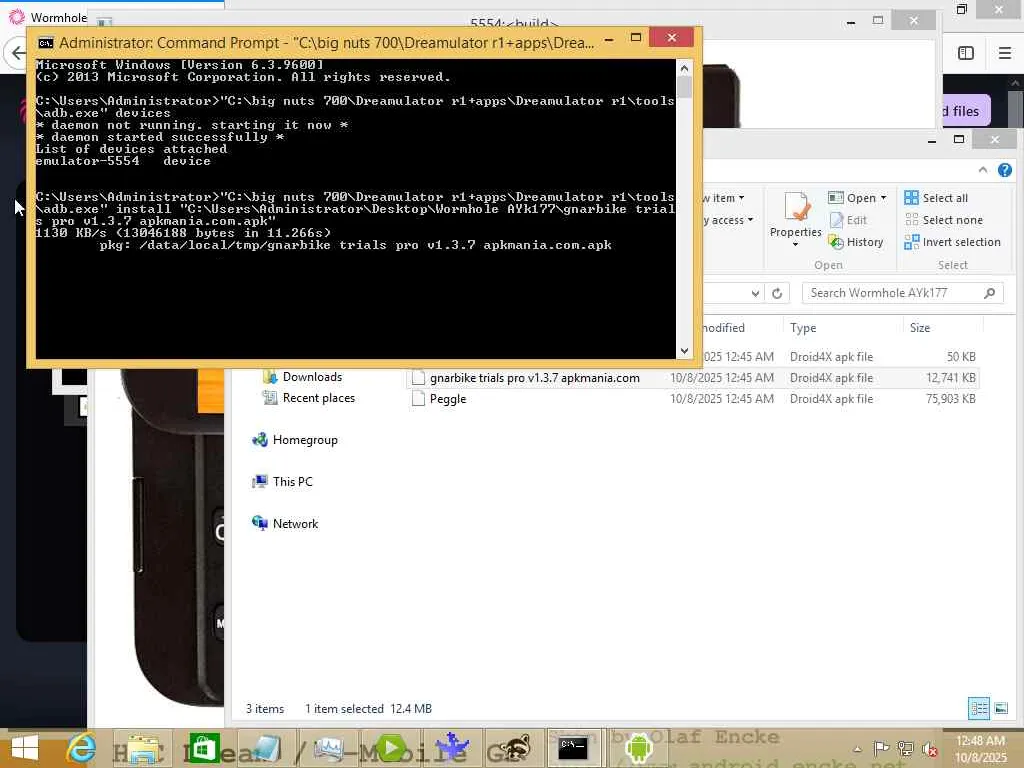
Task: Click the Invert selection icon
Action: pyautogui.click(x=912, y=242)
